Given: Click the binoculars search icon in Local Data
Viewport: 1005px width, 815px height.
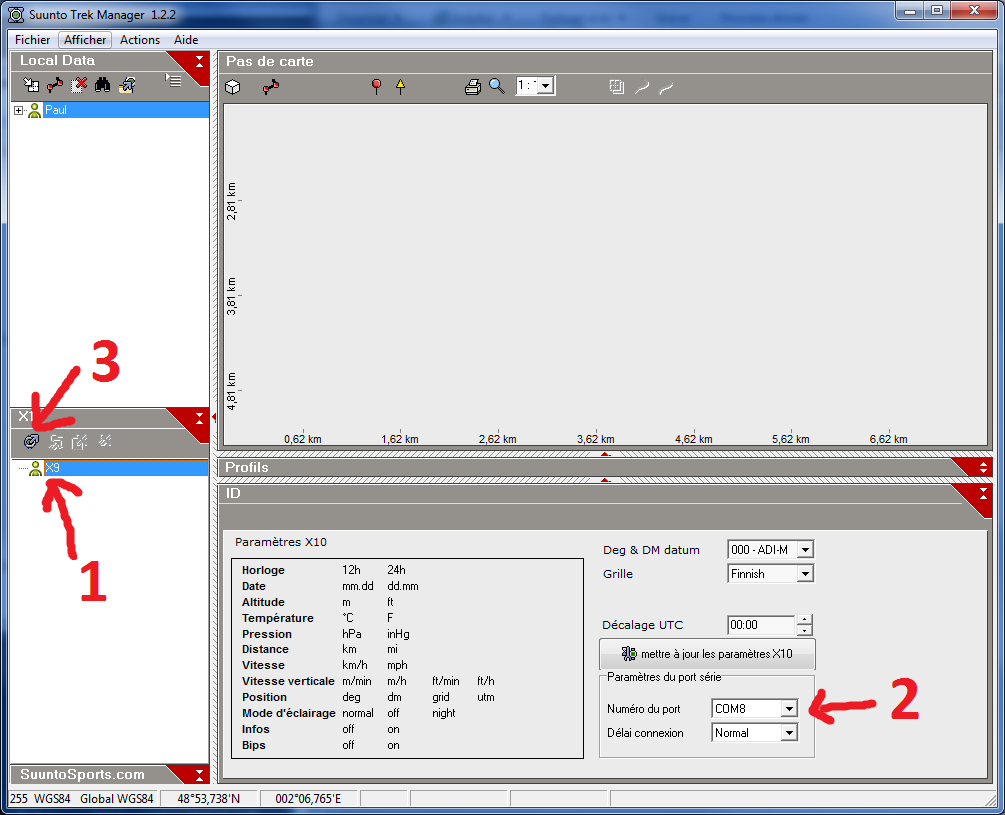Looking at the screenshot, I should click(x=102, y=86).
